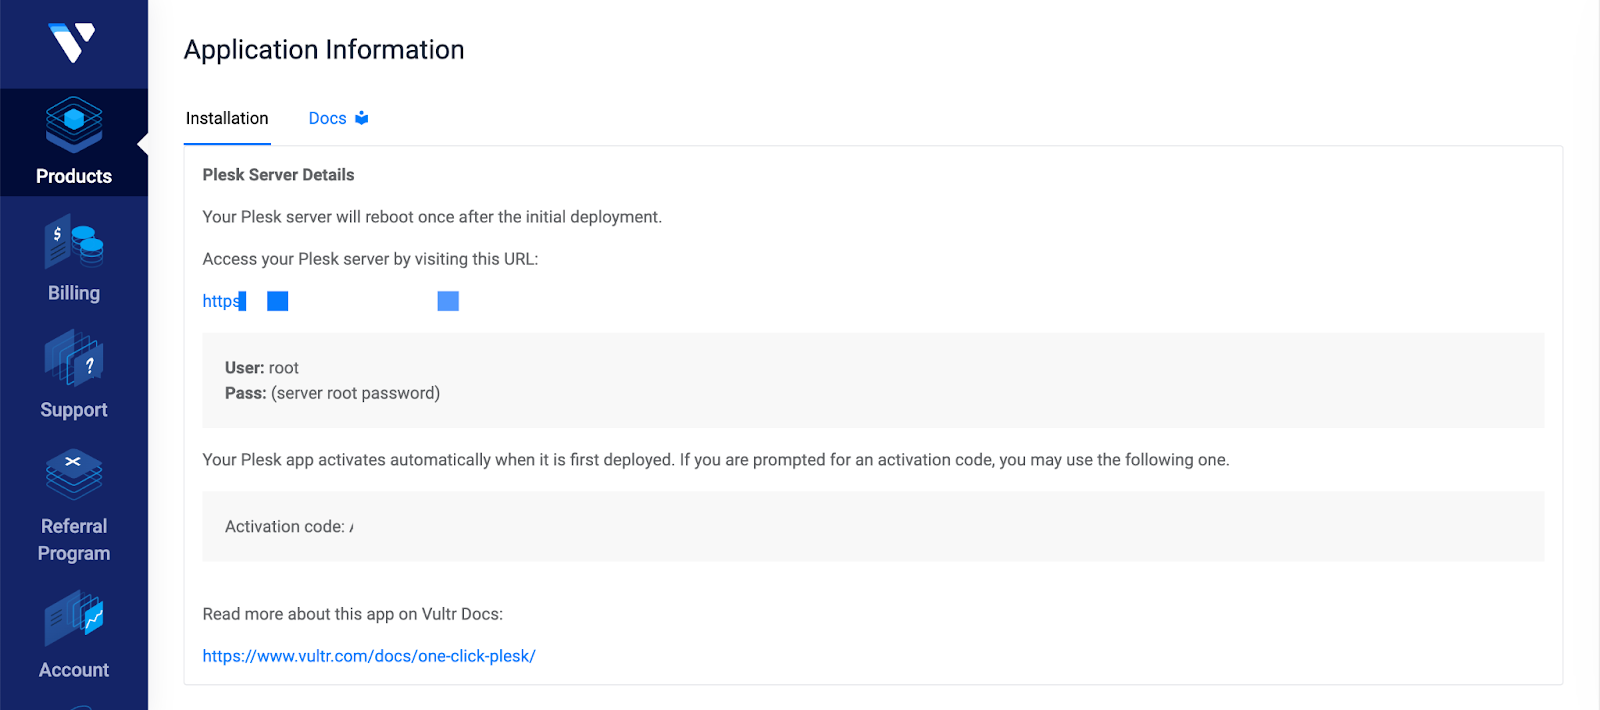Image resolution: width=1600 pixels, height=710 pixels.
Task: Open Billing via the coins icon
Action: (x=74, y=243)
